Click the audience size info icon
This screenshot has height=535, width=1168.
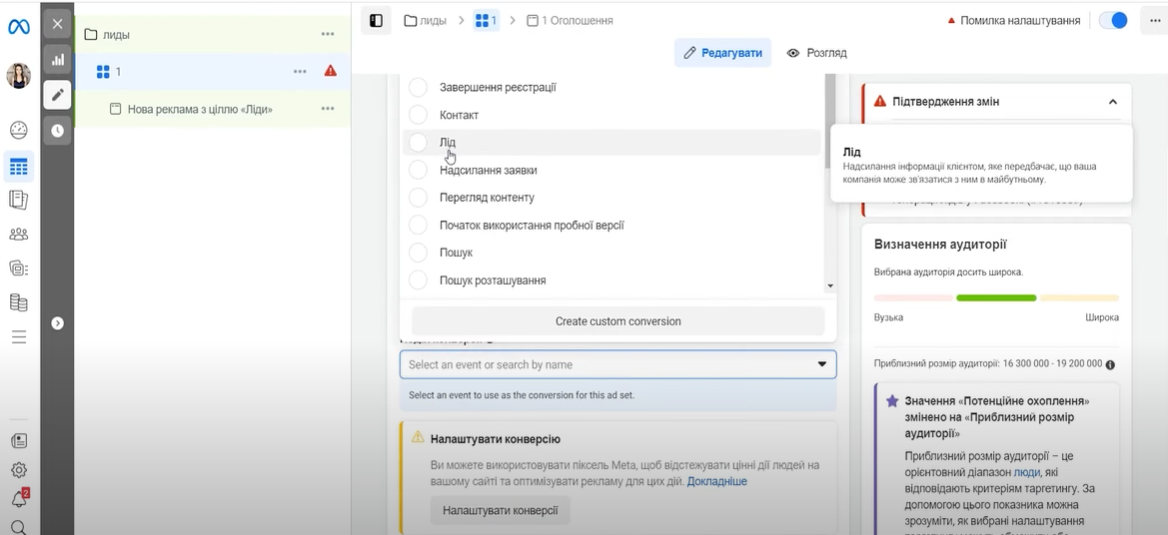coord(1111,364)
